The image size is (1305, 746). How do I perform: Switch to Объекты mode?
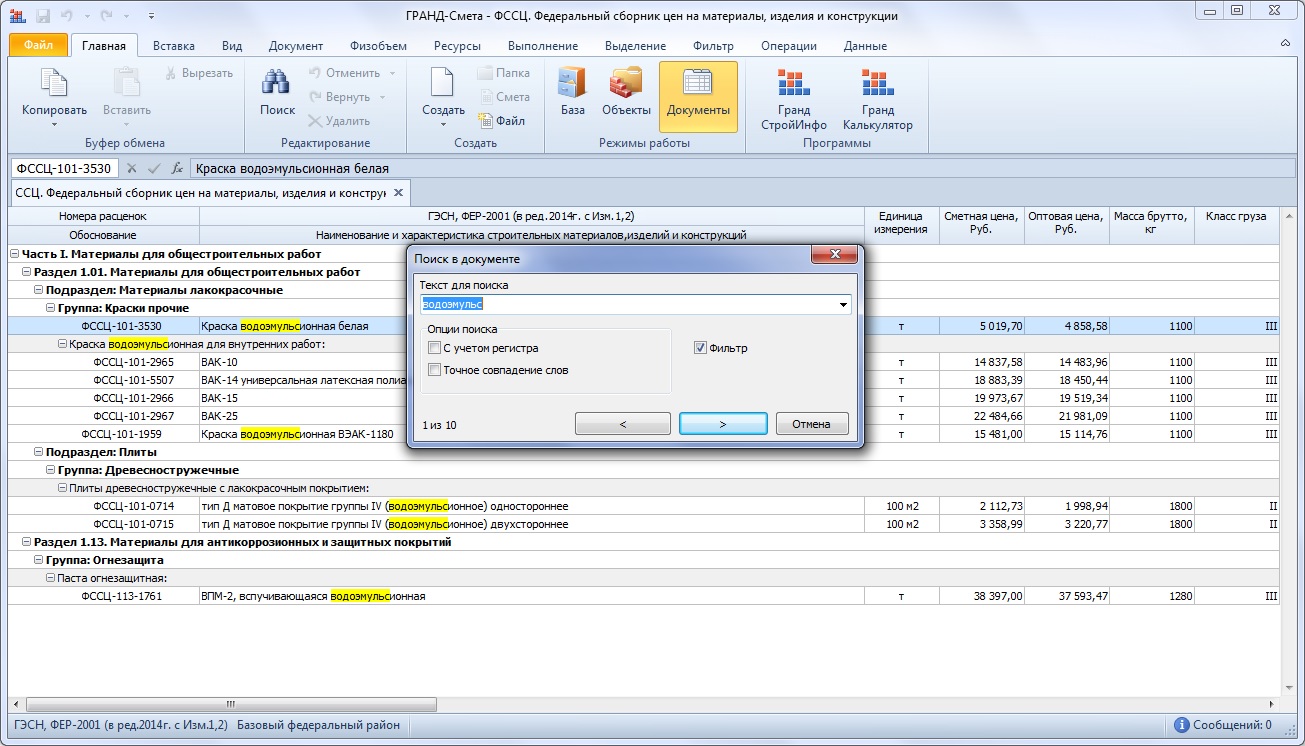coord(626,85)
